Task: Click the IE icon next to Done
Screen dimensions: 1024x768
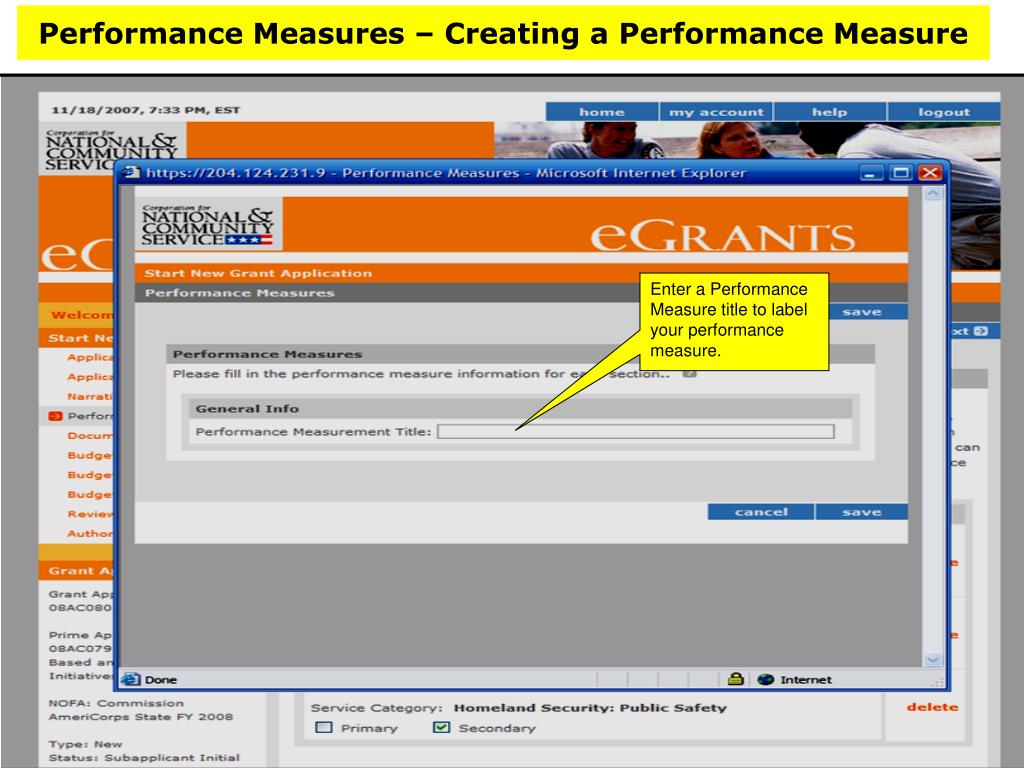Action: tap(131, 679)
